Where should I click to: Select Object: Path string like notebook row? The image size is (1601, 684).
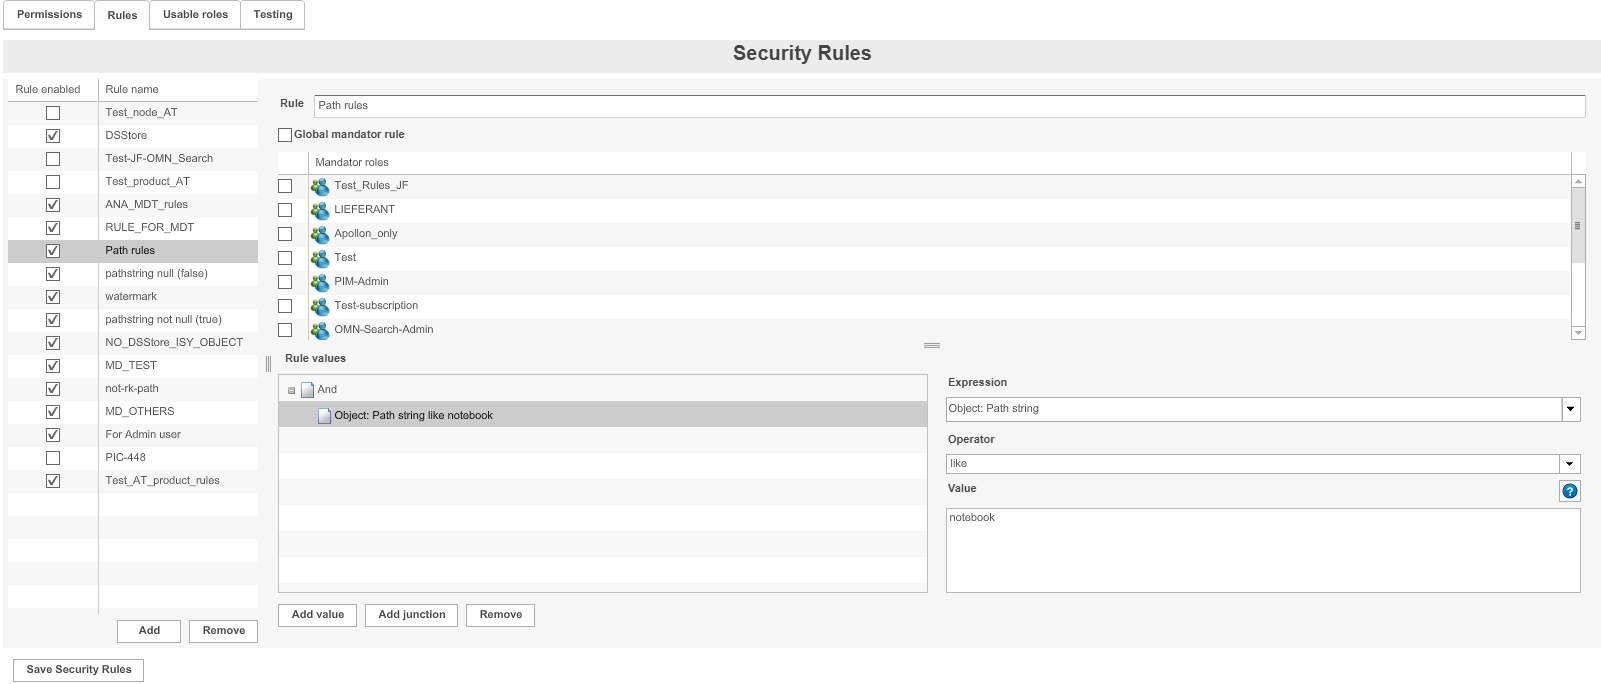(x=603, y=415)
